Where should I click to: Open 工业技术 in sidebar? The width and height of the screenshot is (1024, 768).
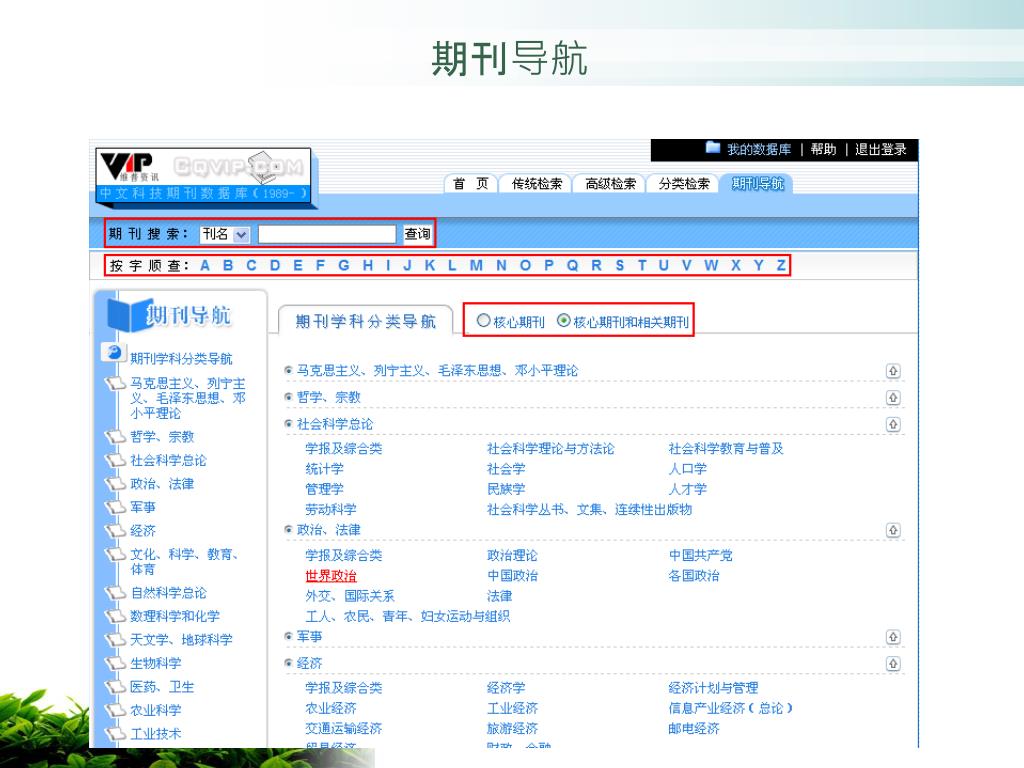[x=155, y=734]
